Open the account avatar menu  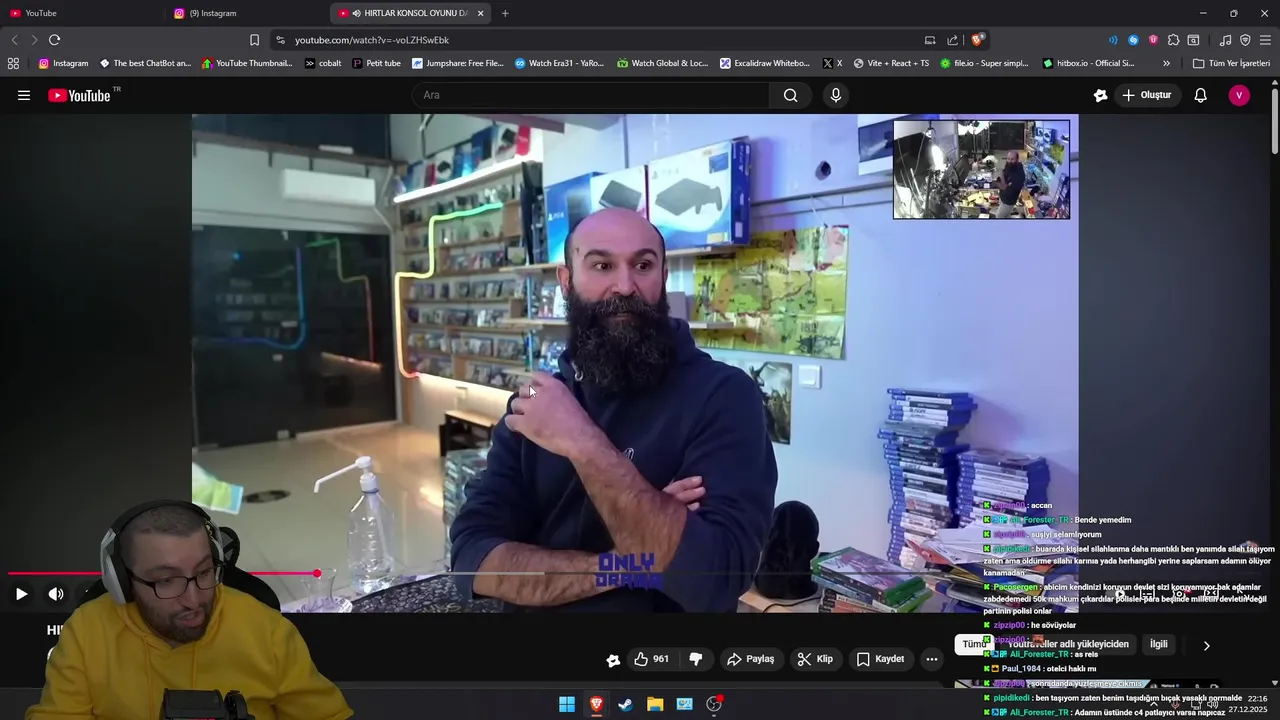pyautogui.click(x=1239, y=95)
